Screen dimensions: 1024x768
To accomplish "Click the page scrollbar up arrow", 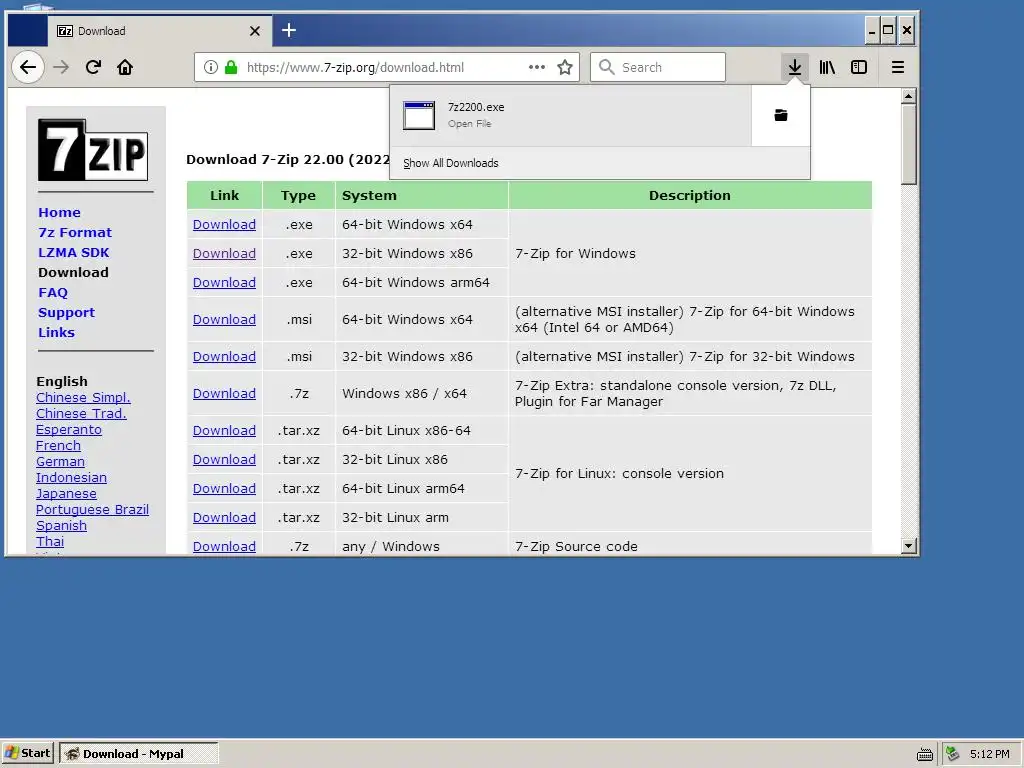I will (x=908, y=97).
